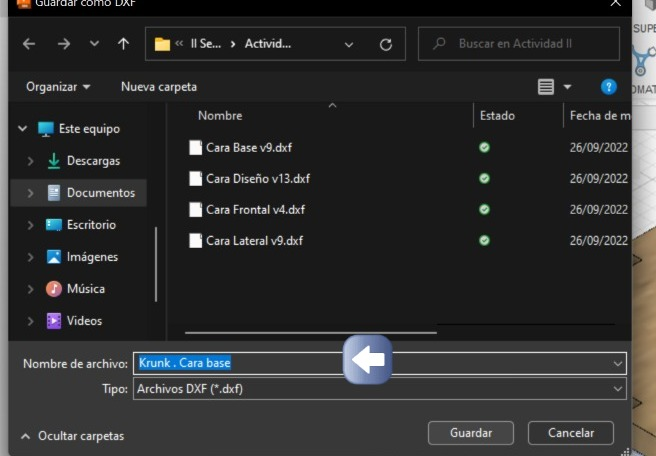This screenshot has height=456, width=656.
Task: Expand the Imágenes folder node
Action: [x=31, y=257]
